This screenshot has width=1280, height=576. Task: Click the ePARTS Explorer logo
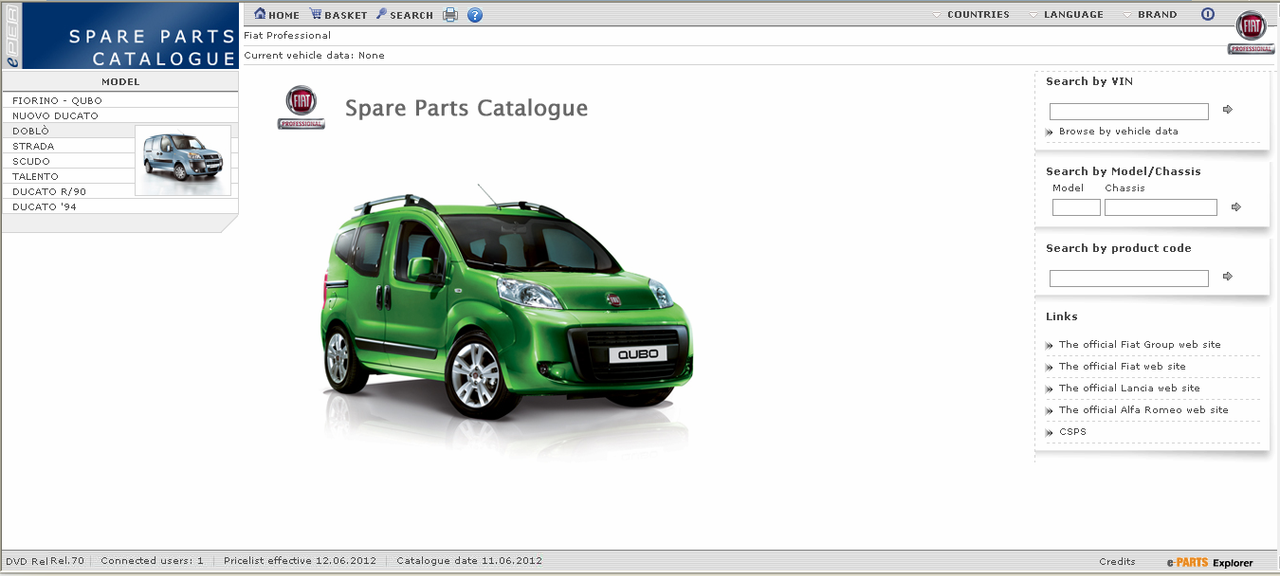1209,563
